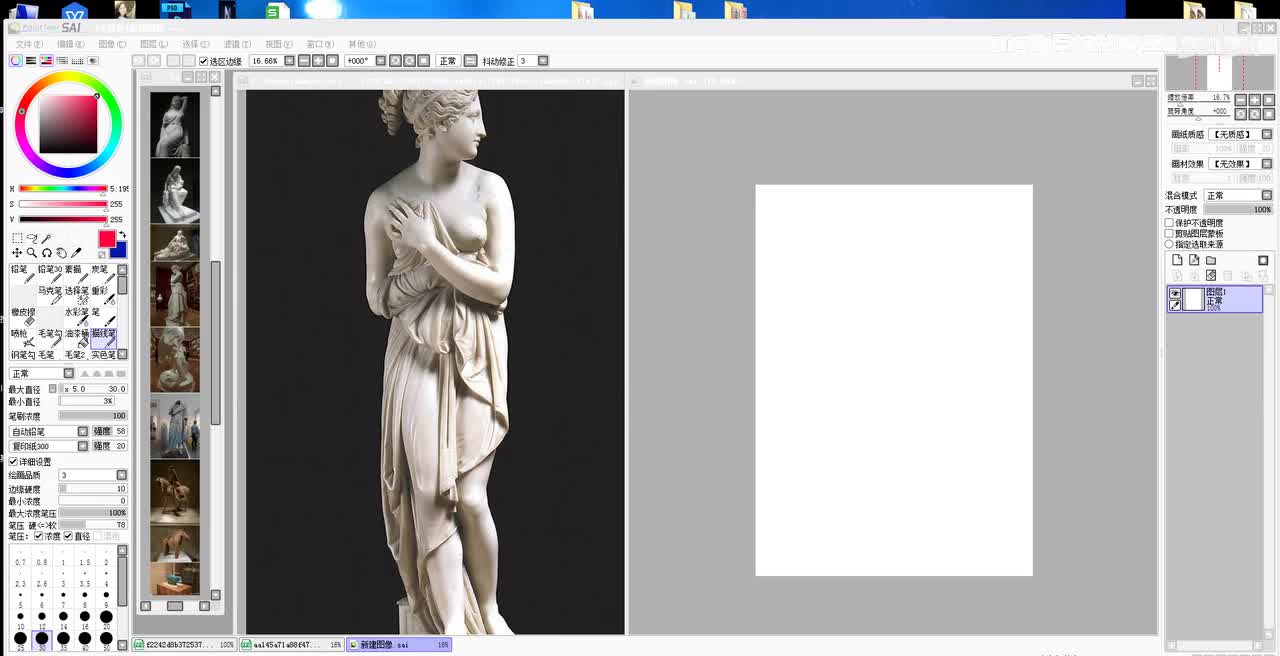Enable 保护不透明度 preserve opacity

pyautogui.click(x=1169, y=223)
